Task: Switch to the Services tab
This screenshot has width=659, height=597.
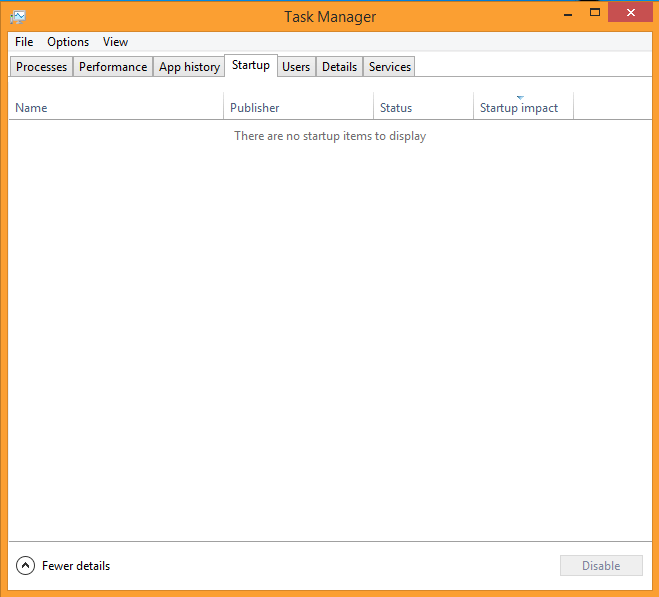Action: [x=389, y=67]
